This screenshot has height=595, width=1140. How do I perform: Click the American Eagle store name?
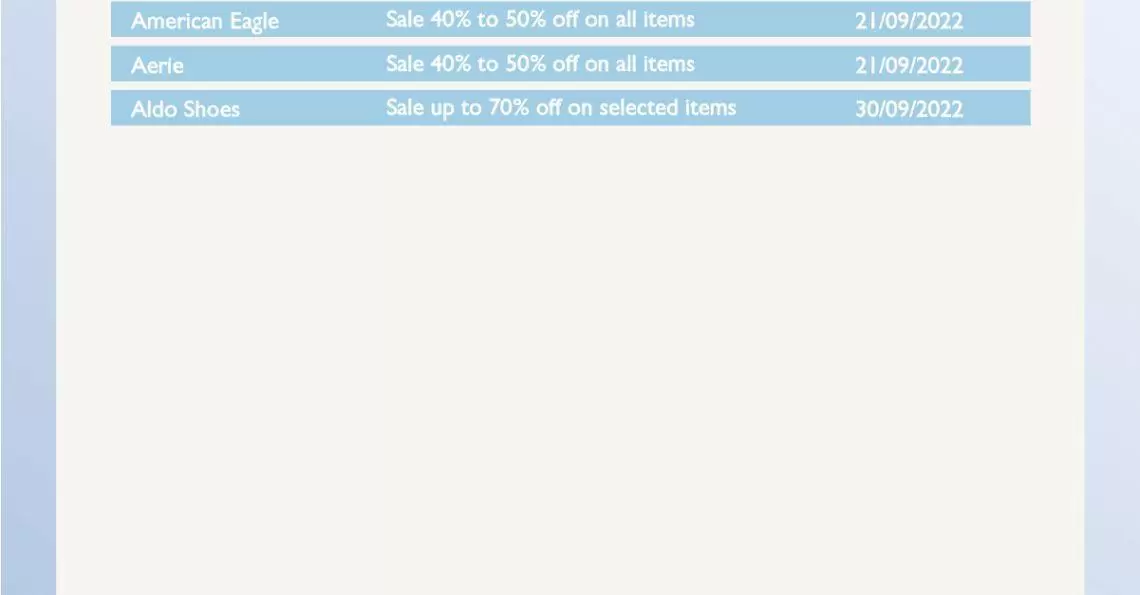(205, 21)
